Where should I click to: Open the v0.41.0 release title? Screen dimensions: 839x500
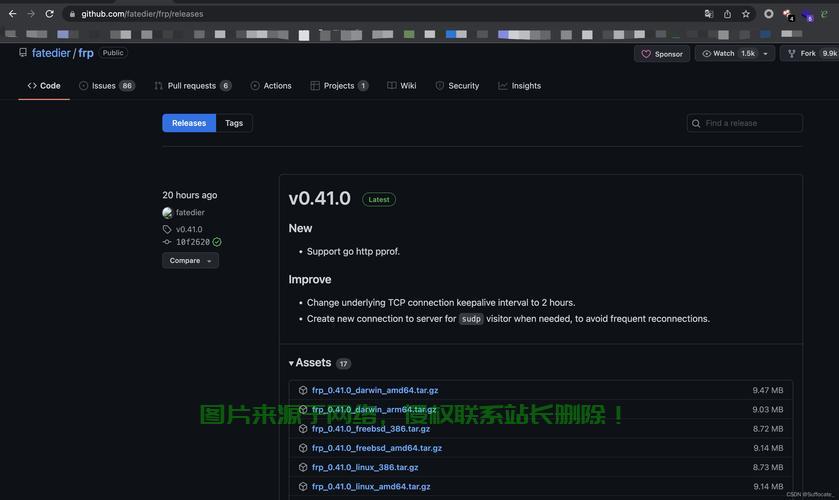coord(319,199)
